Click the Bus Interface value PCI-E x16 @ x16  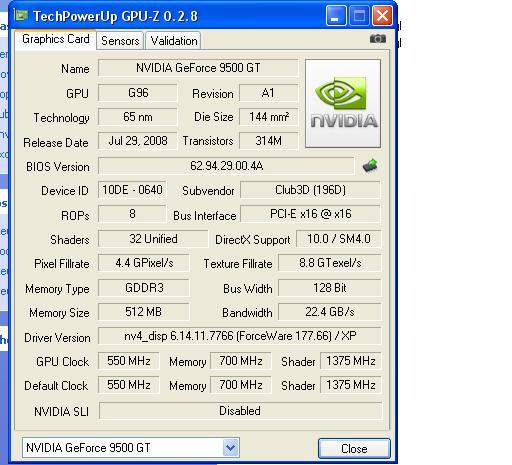[310, 214]
